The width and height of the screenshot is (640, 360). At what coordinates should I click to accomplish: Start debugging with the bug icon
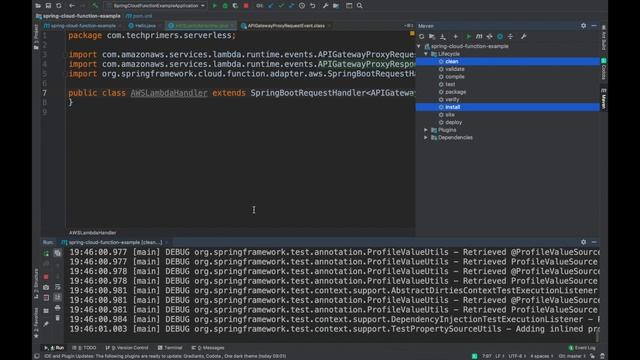tap(225, 6)
